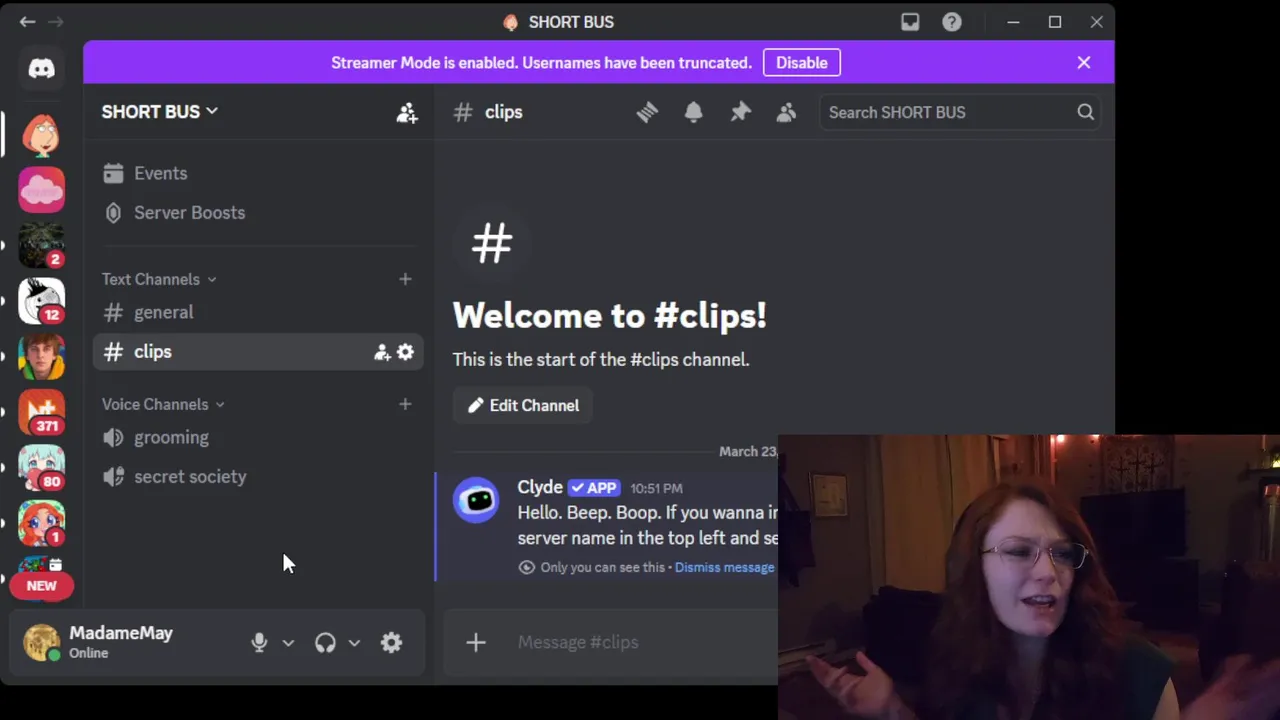
Task: Open the blond-haired person server icon
Action: click(41, 357)
